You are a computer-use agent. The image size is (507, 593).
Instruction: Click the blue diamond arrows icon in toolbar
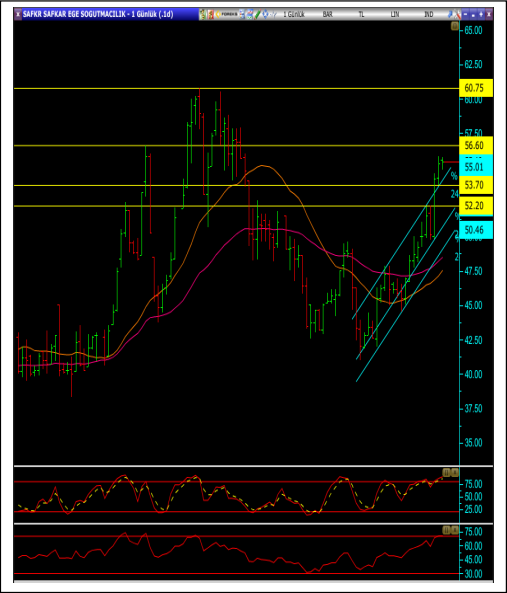[x=265, y=14]
